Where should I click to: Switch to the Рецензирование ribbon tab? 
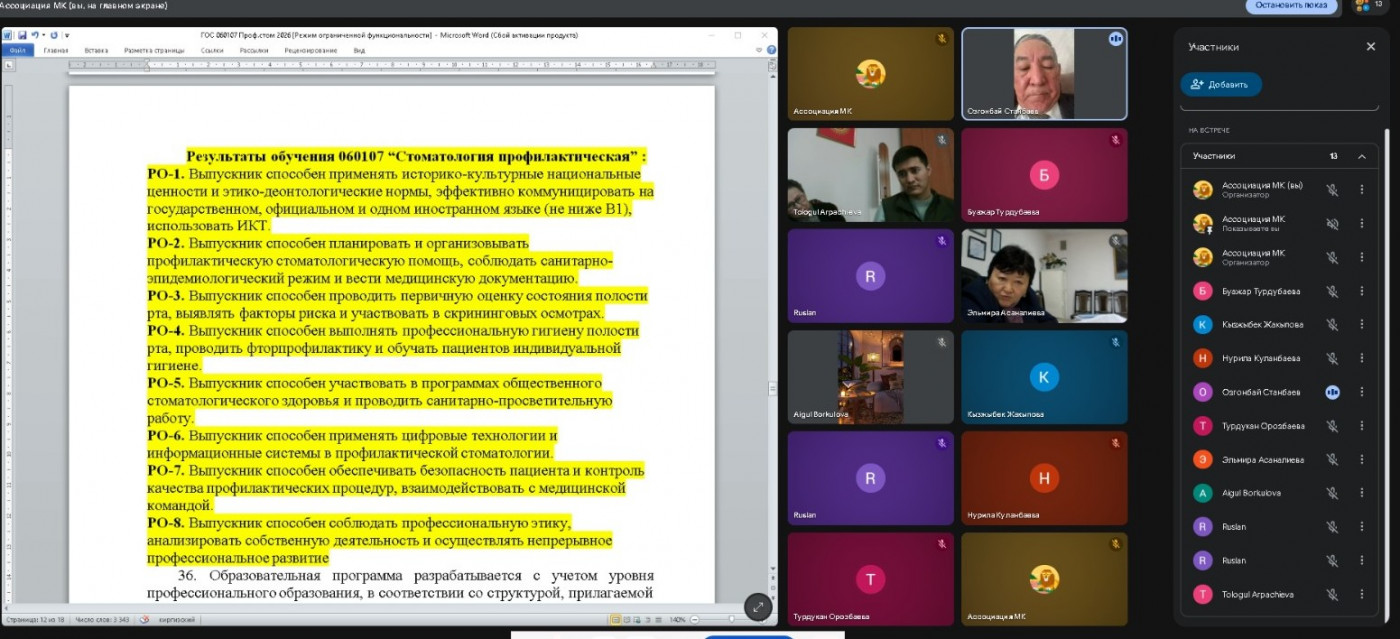310,50
